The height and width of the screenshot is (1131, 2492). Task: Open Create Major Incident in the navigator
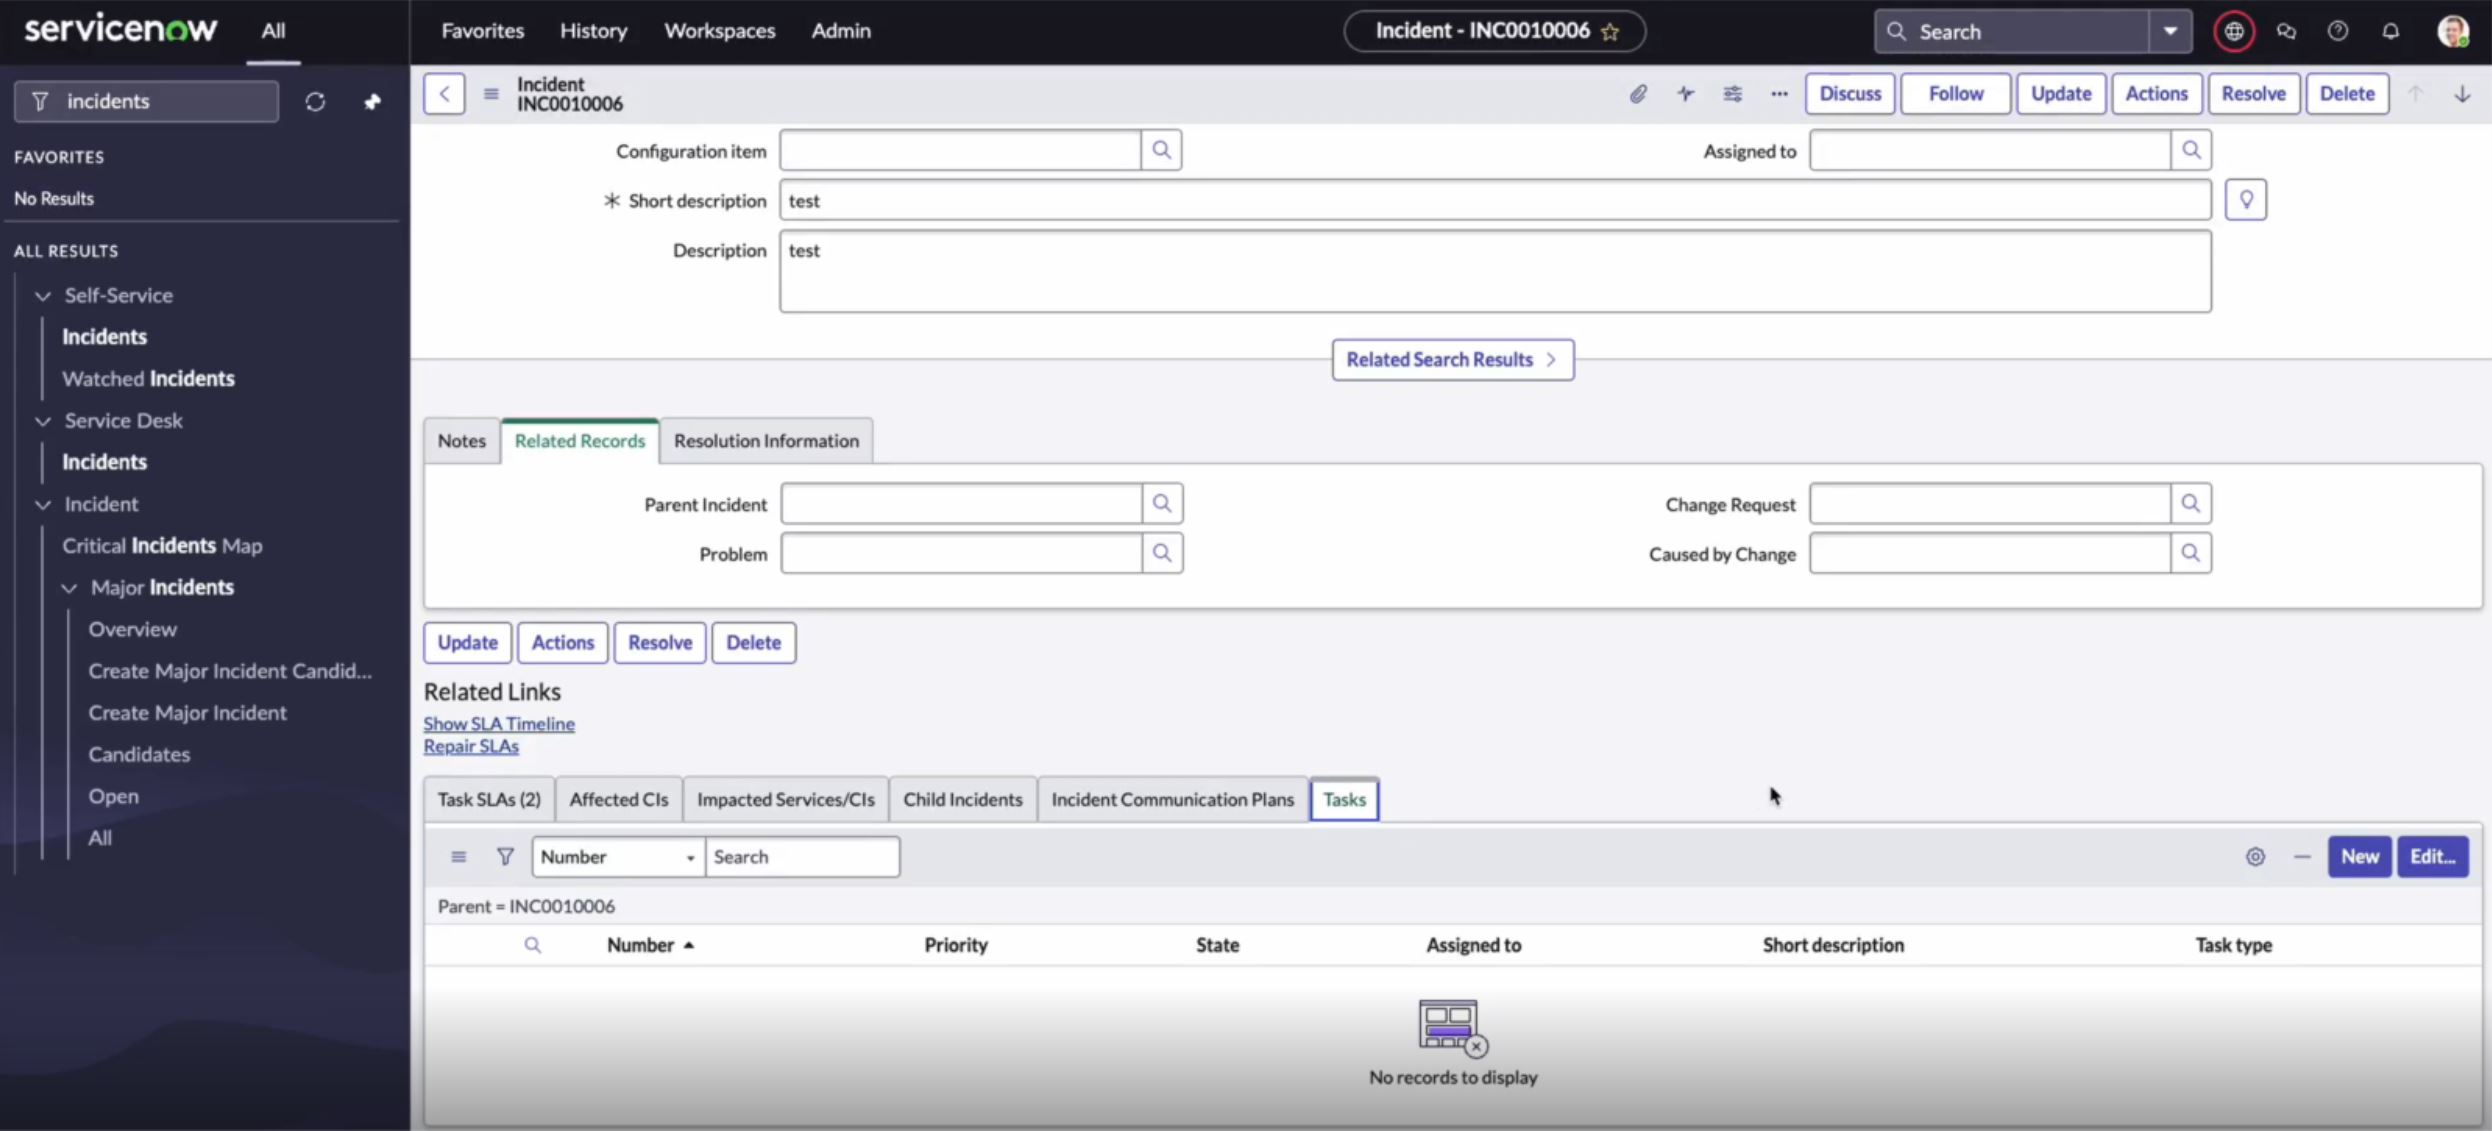(x=187, y=713)
